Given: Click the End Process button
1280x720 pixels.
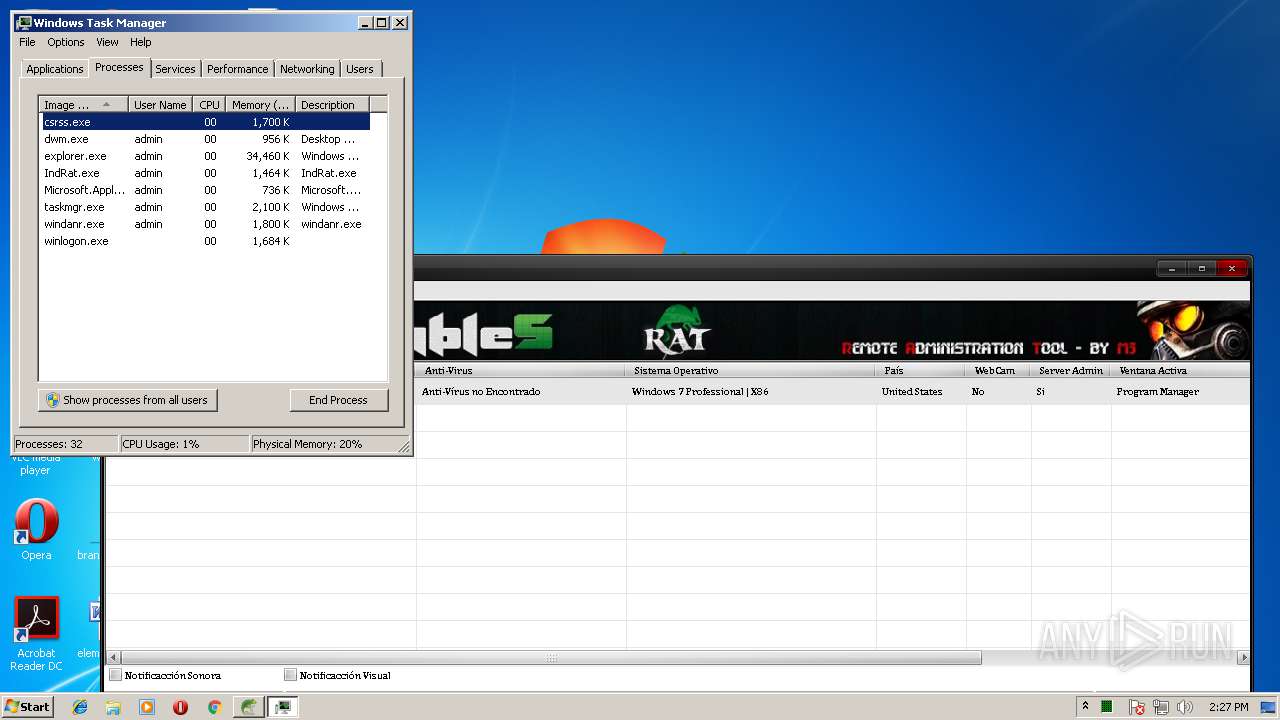Looking at the screenshot, I should point(338,400).
